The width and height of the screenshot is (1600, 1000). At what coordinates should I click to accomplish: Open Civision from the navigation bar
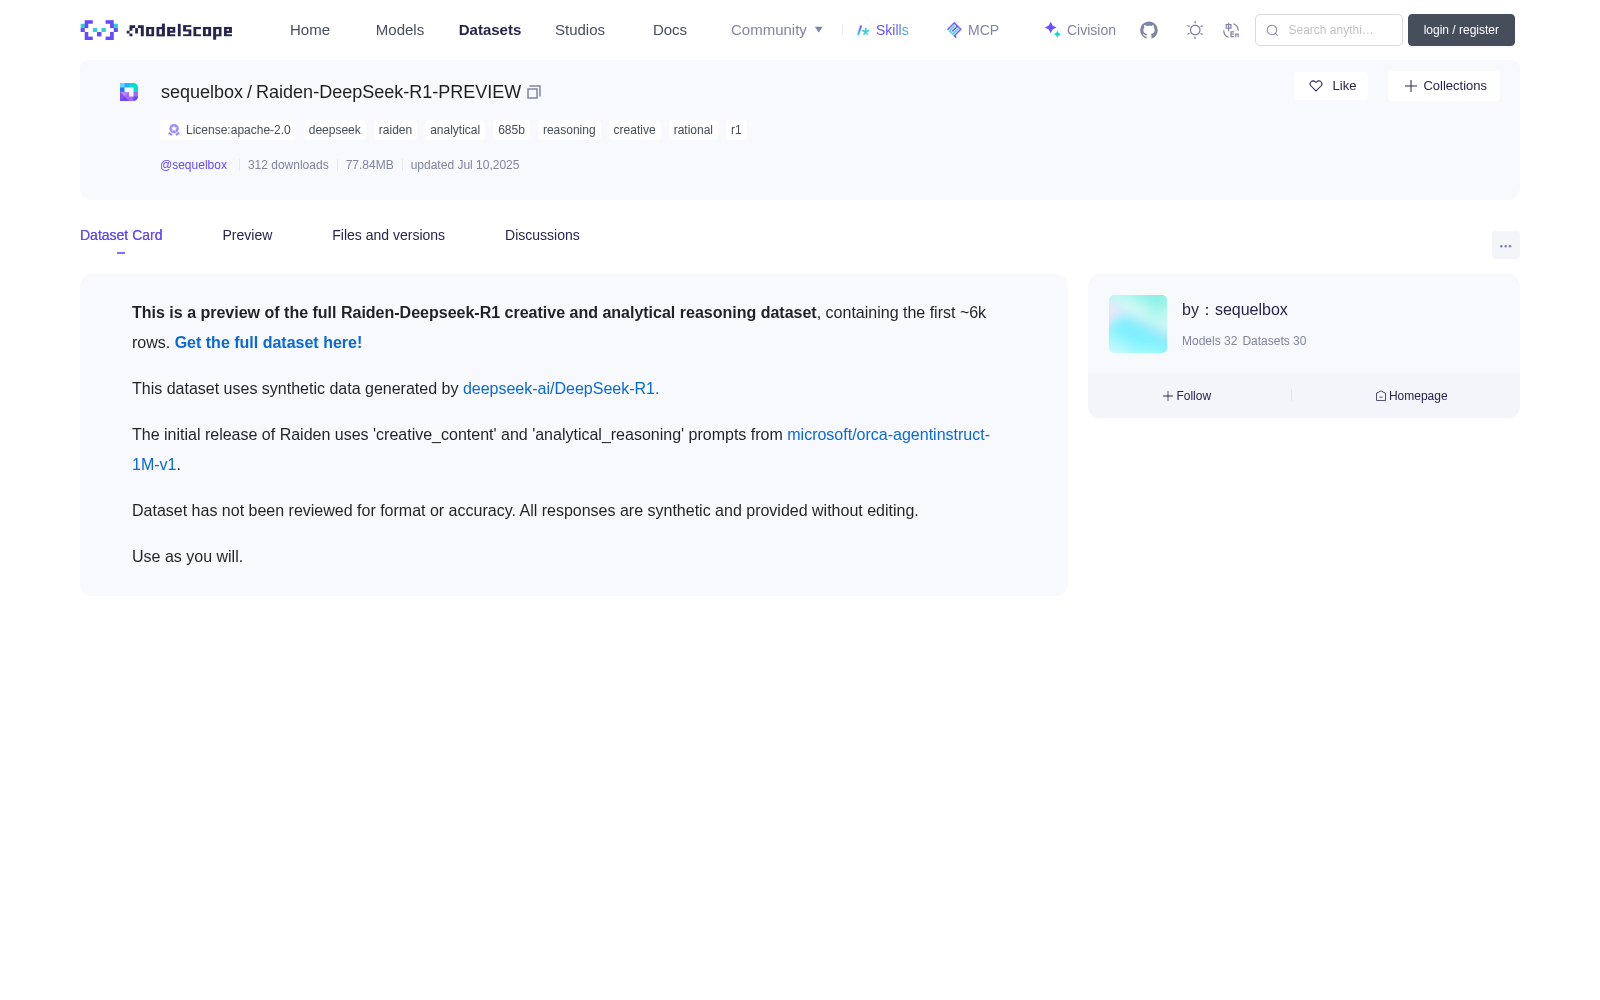(x=1080, y=30)
